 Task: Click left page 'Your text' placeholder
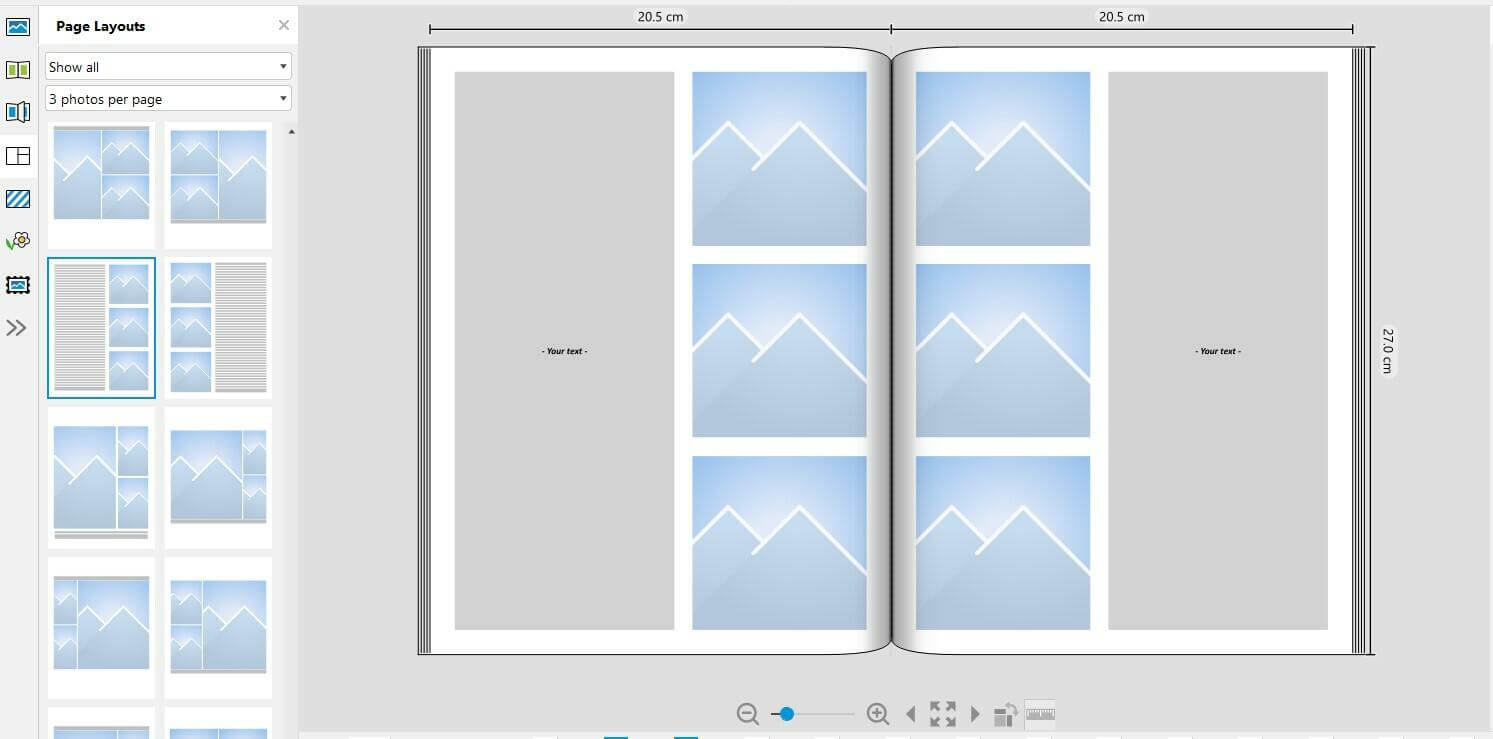click(565, 351)
